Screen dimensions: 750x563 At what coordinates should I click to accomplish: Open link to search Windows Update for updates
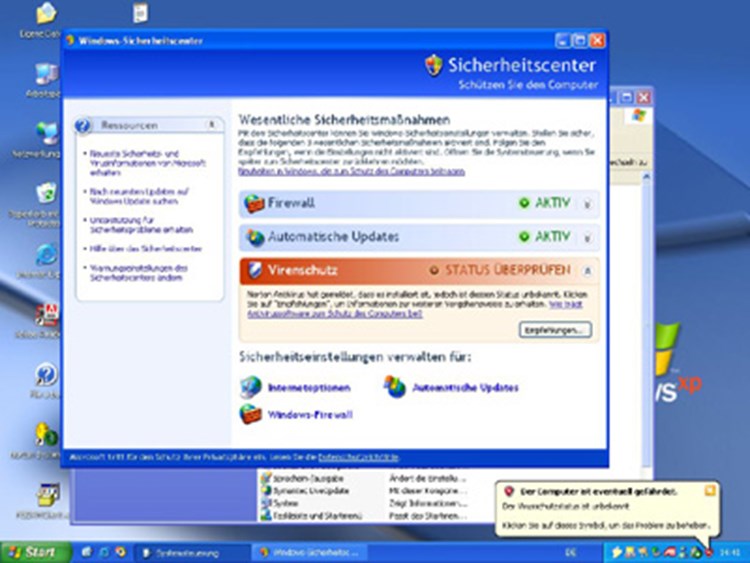point(139,196)
